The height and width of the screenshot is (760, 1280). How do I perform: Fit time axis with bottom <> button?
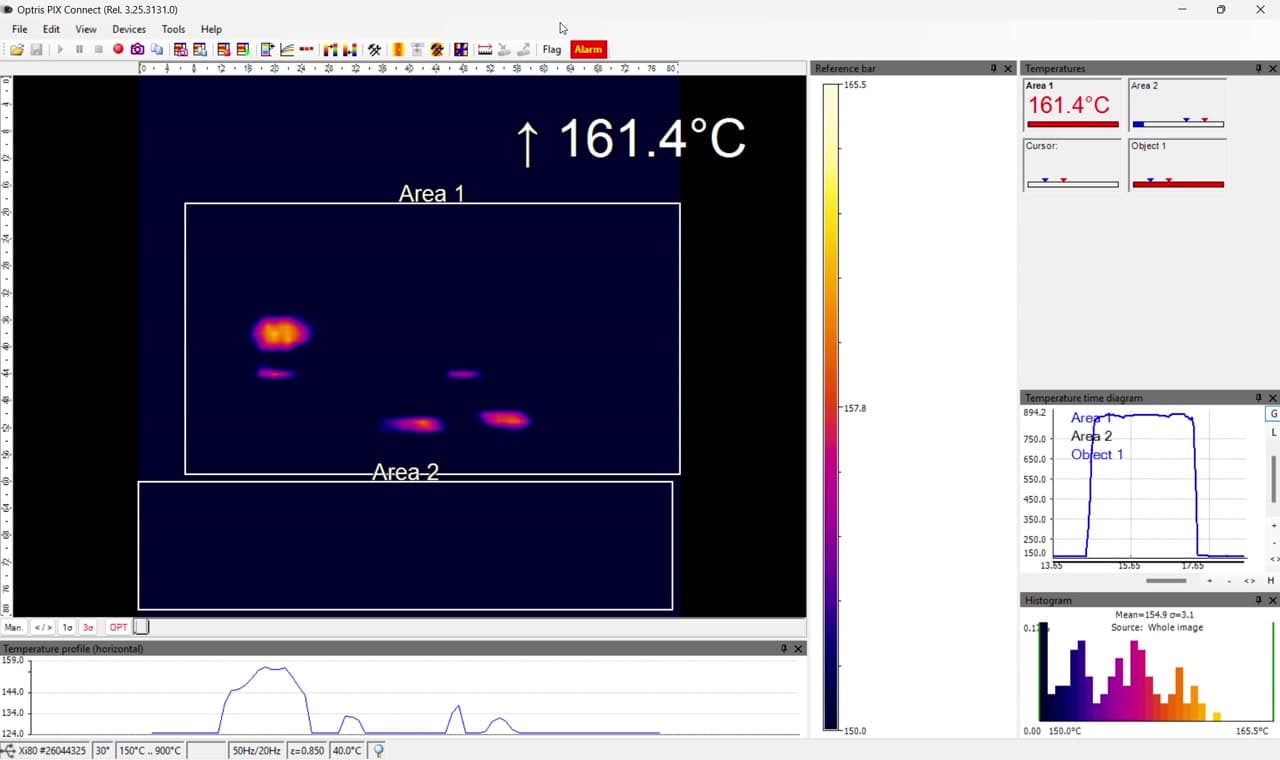1250,580
